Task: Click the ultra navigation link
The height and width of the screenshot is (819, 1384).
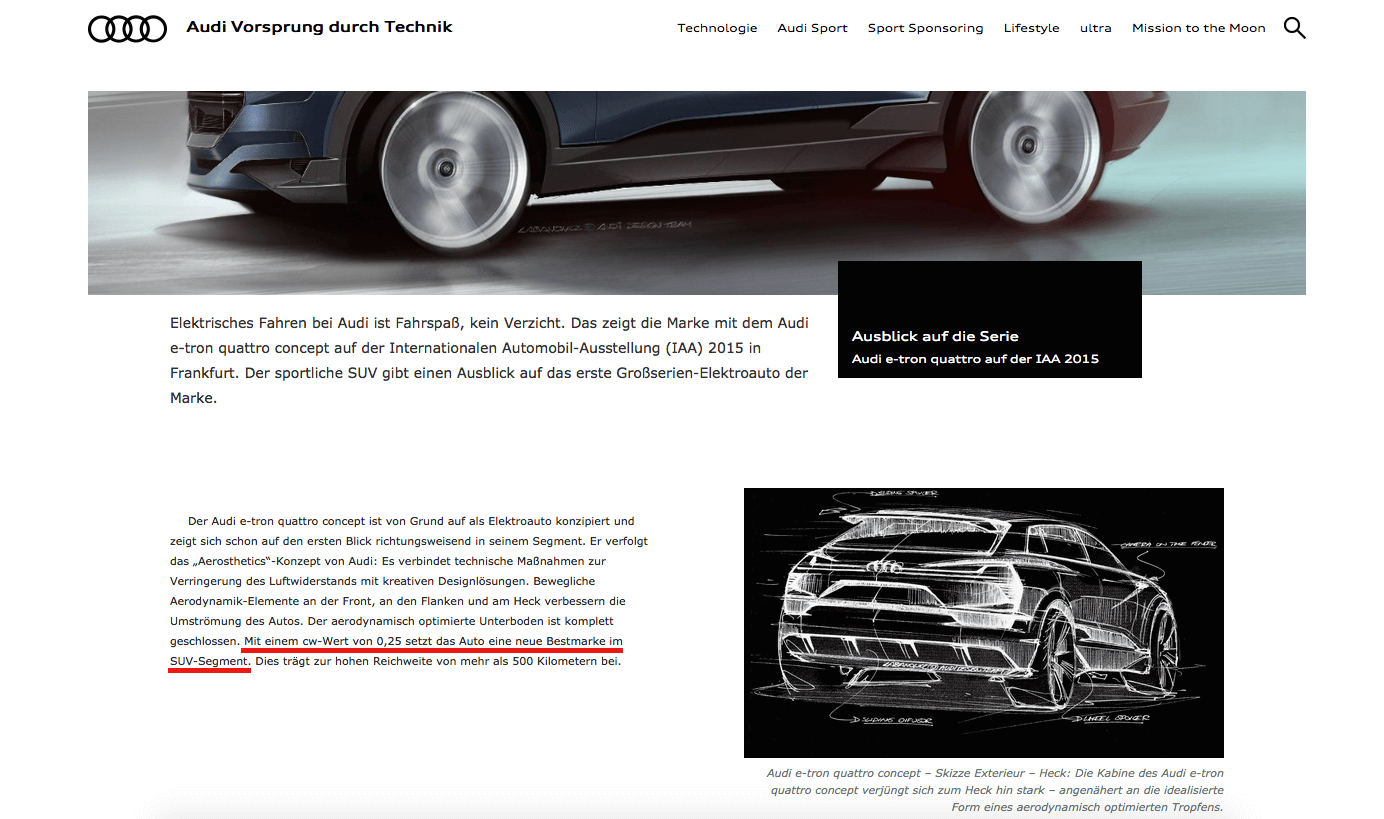Action: (1095, 28)
